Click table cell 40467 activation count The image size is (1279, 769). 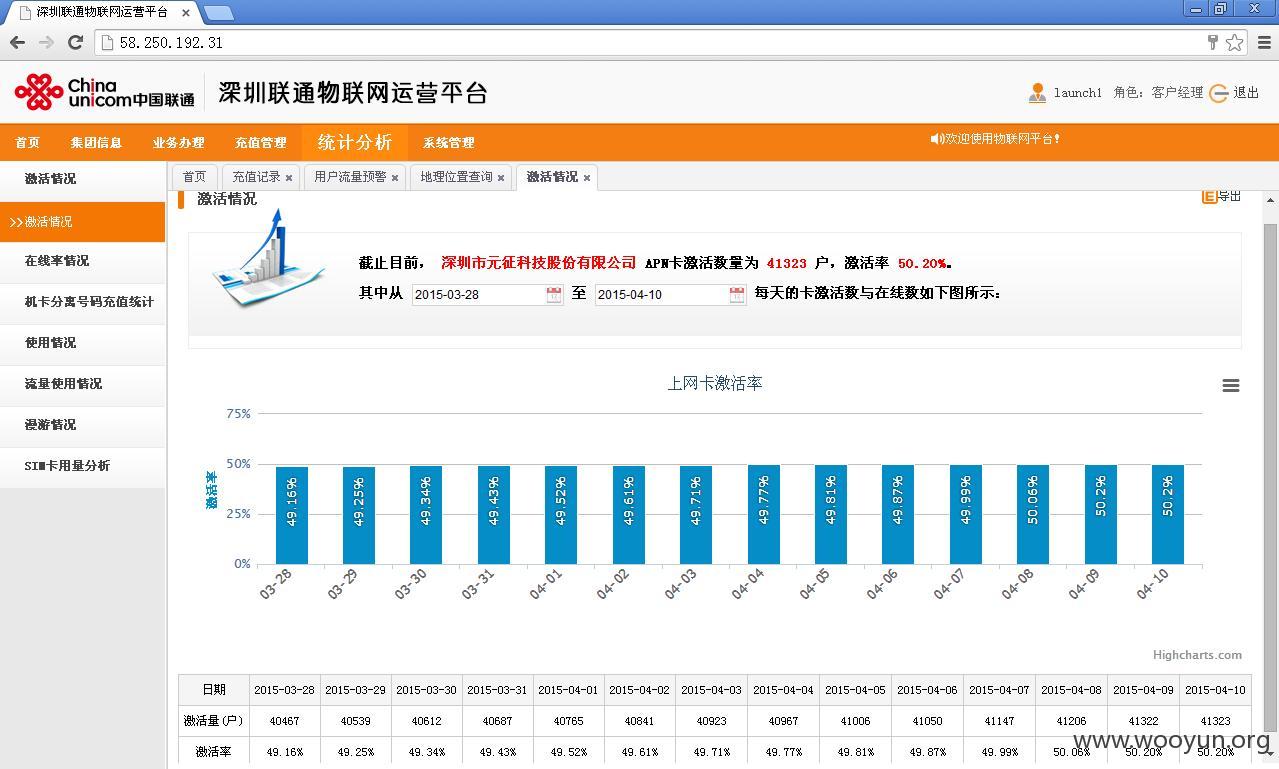point(285,721)
